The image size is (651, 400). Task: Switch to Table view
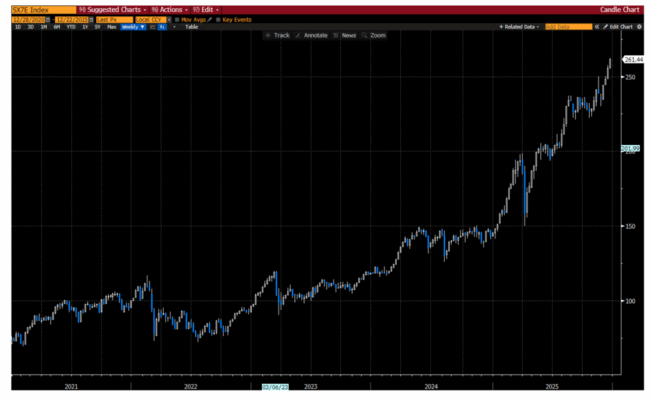point(193,27)
